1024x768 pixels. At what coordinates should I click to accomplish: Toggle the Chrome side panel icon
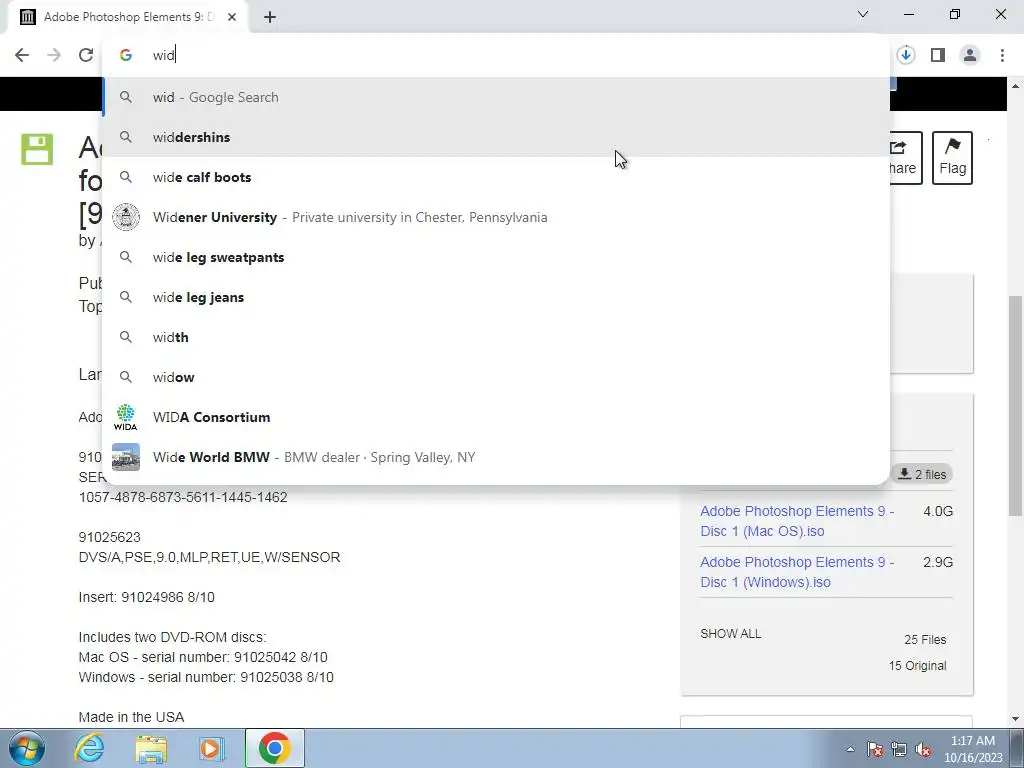pyautogui.click(x=938, y=55)
